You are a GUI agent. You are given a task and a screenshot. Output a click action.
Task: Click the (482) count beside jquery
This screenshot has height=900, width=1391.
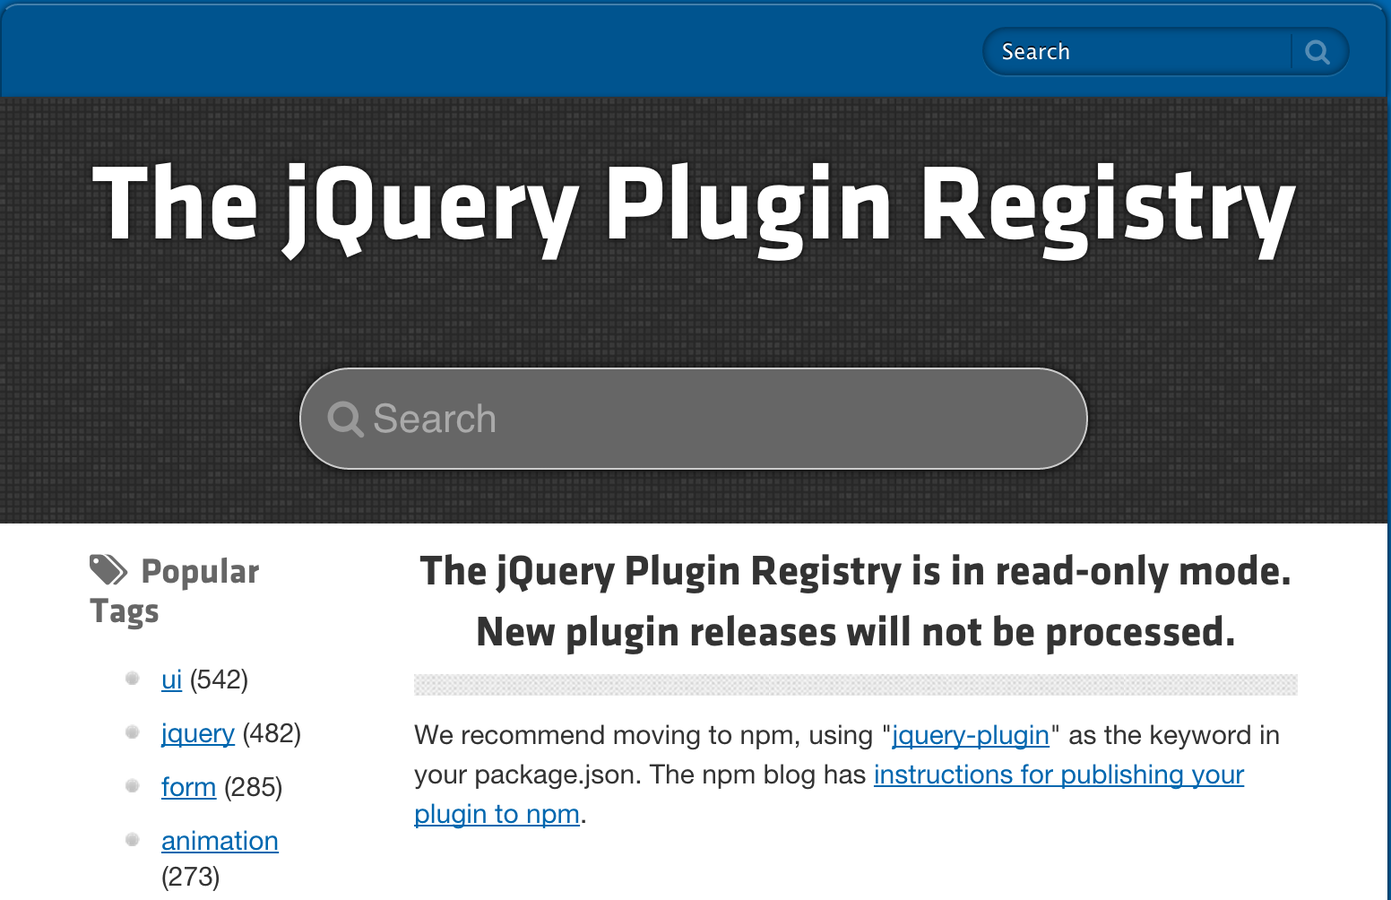(272, 734)
